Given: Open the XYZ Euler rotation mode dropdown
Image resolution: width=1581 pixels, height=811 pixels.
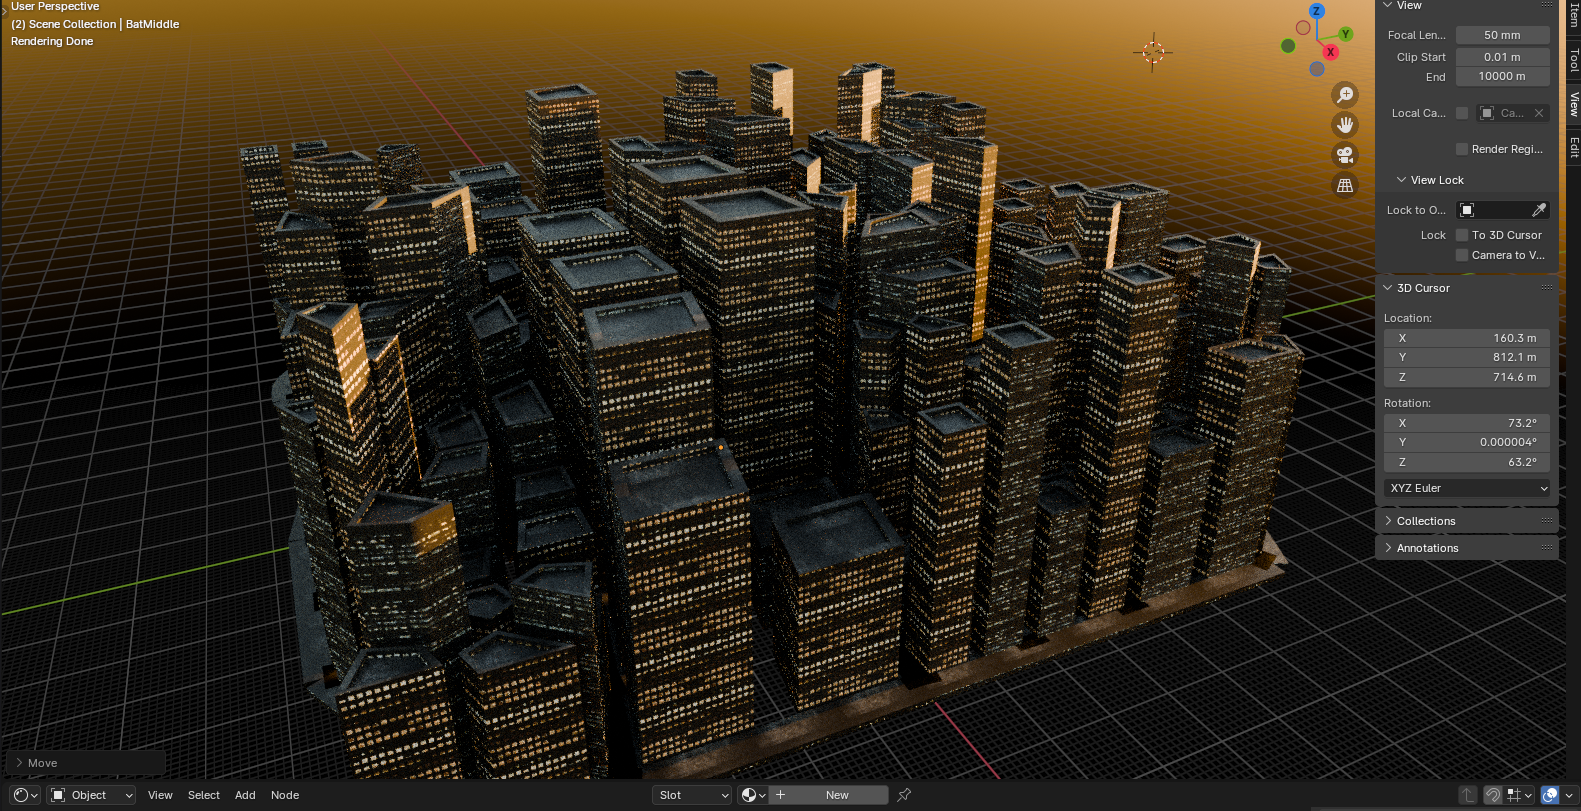Looking at the screenshot, I should point(1467,488).
